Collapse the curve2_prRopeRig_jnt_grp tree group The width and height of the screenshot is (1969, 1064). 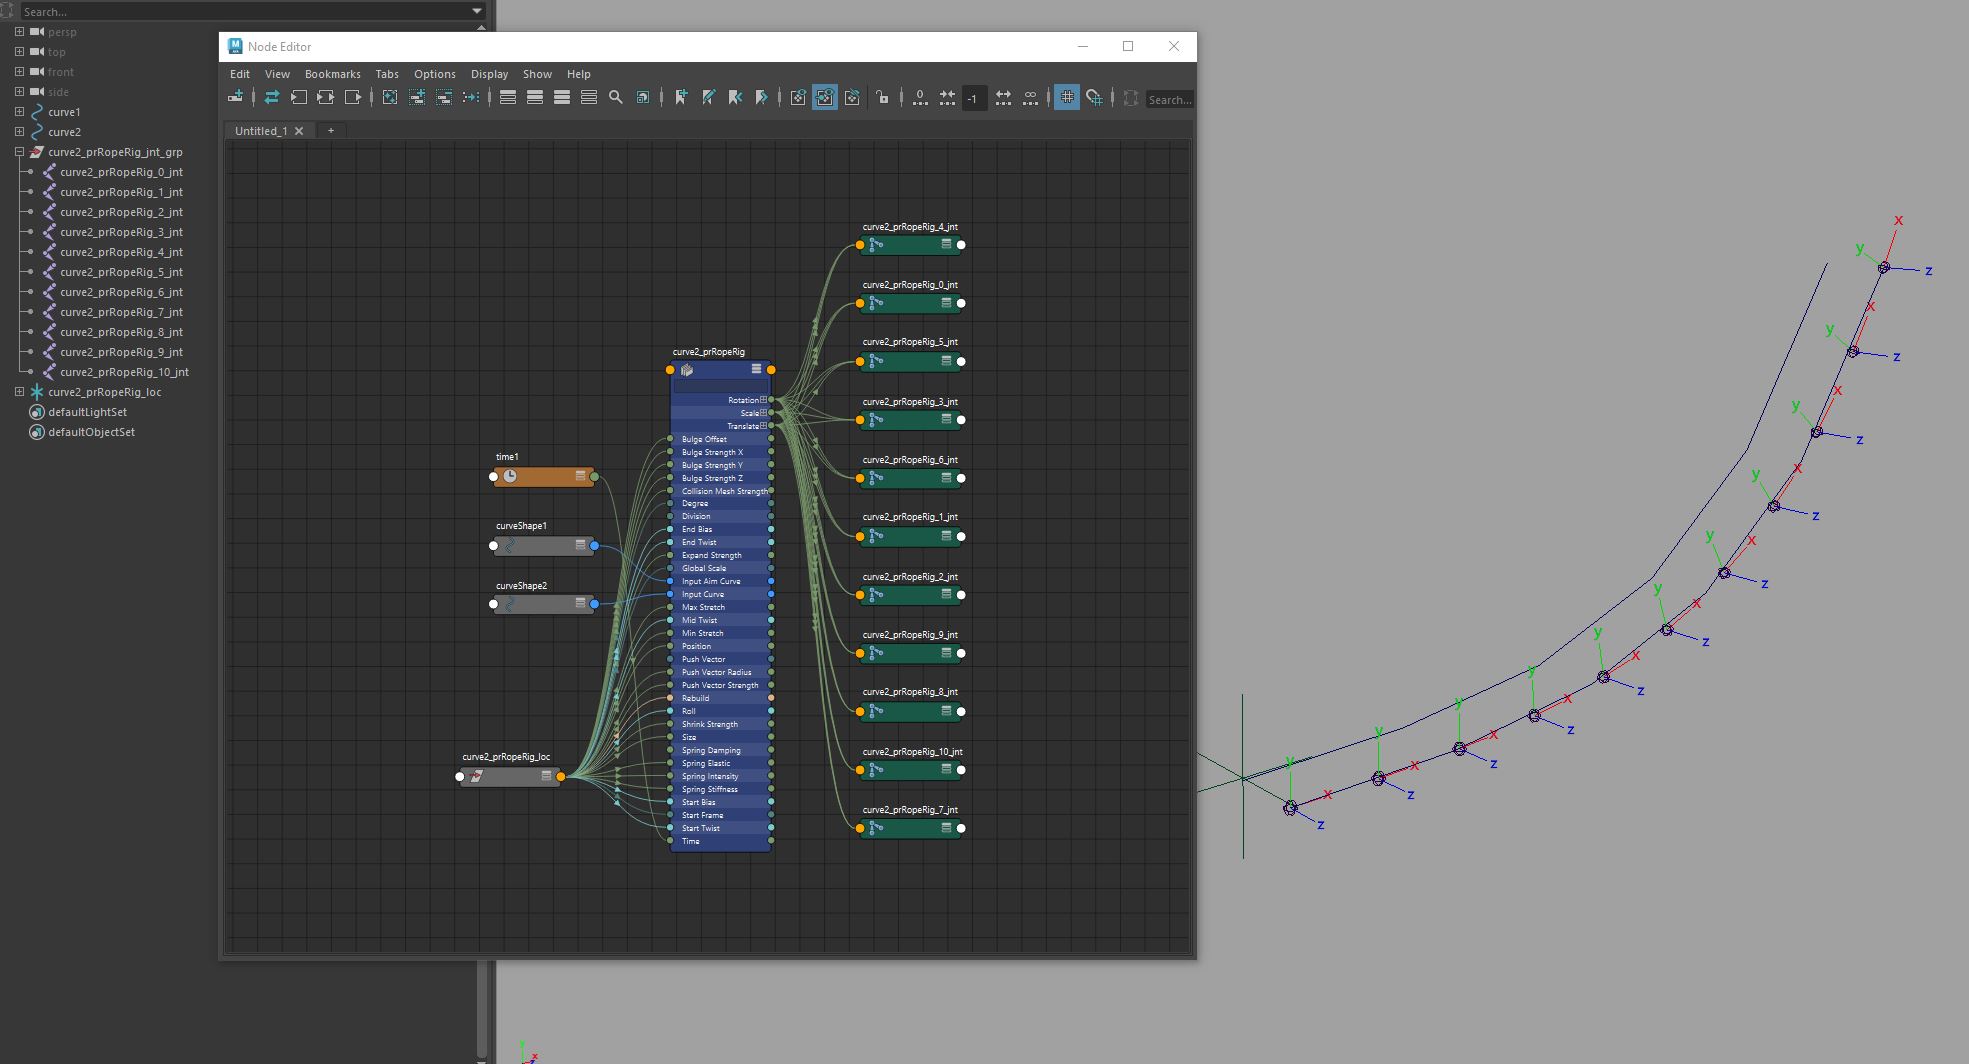(x=19, y=152)
